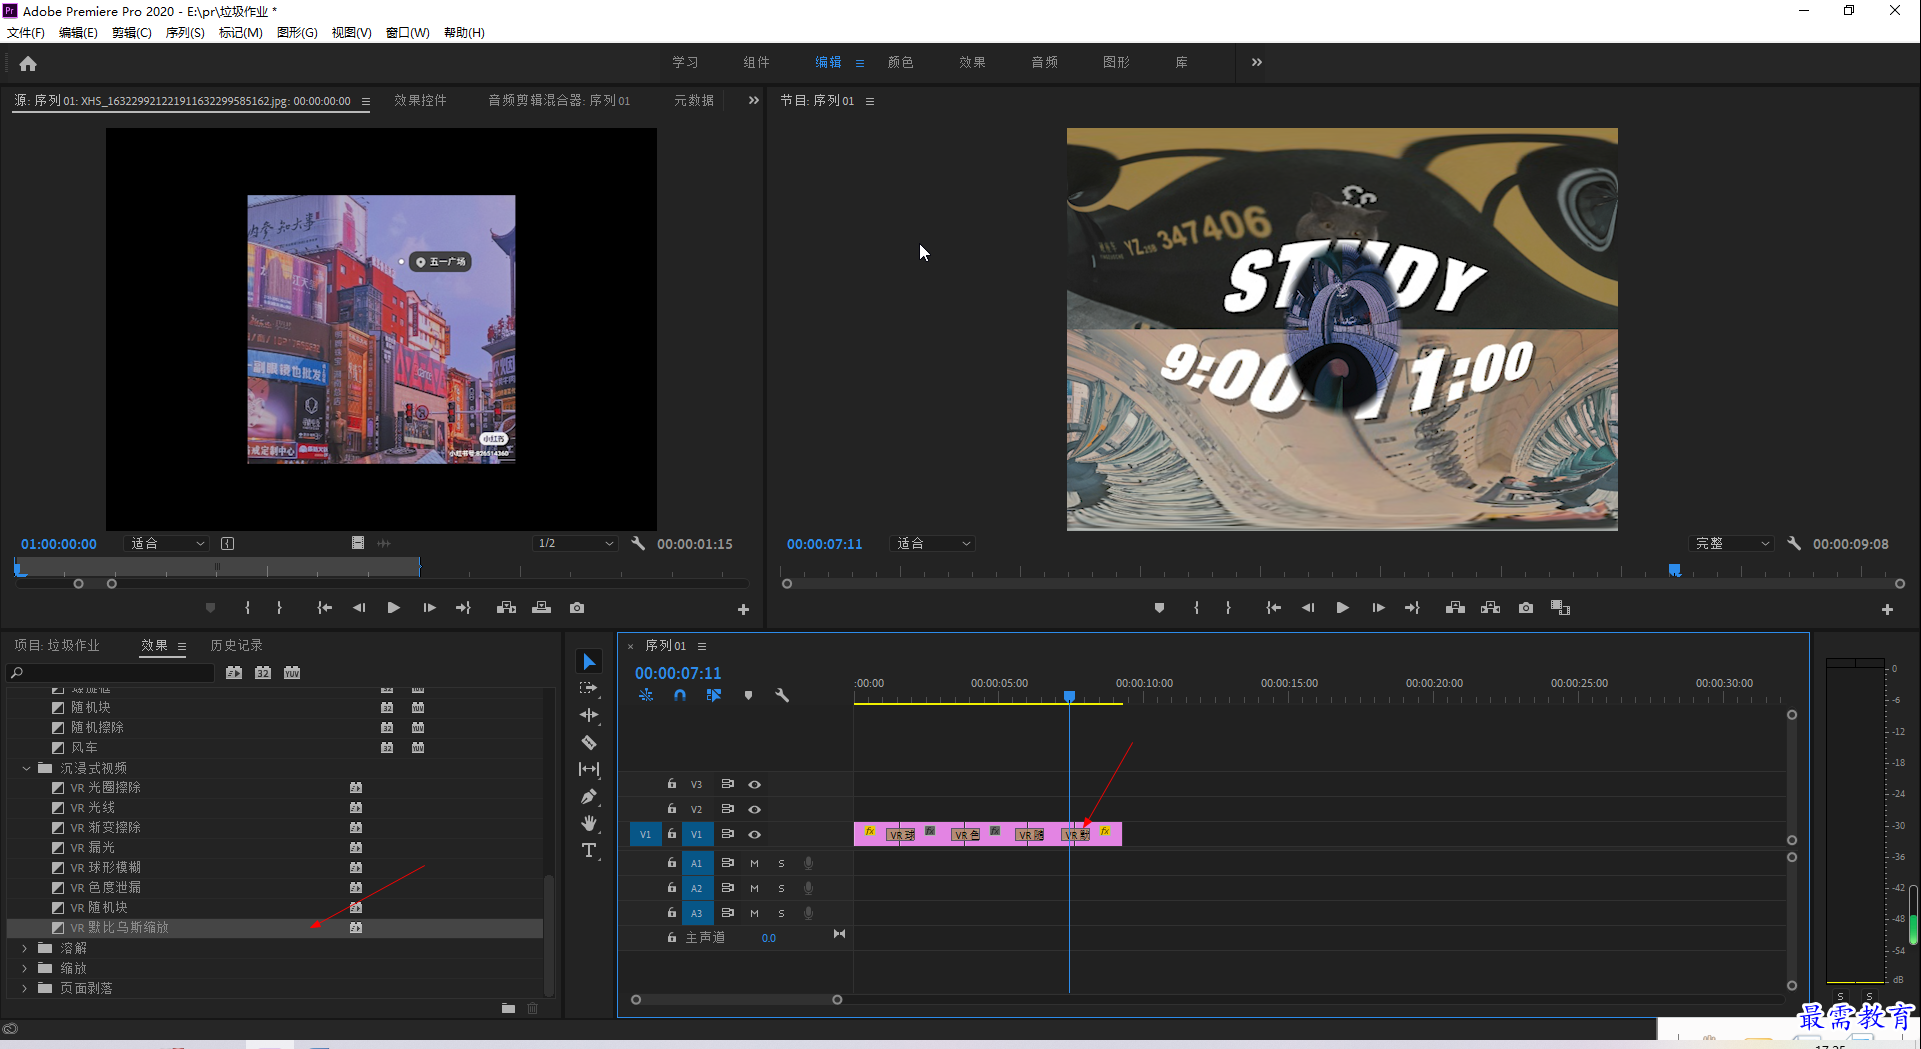
Task: Open program monitor settings wrench
Action: point(1794,543)
